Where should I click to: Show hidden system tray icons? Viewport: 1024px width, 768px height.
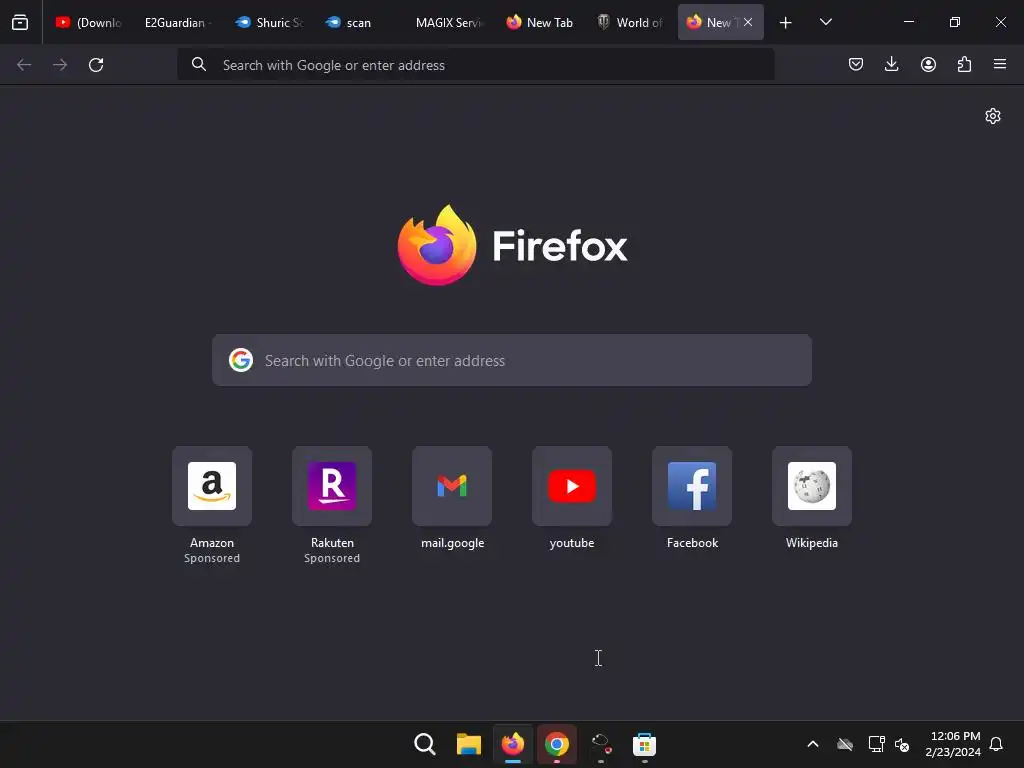(x=813, y=744)
